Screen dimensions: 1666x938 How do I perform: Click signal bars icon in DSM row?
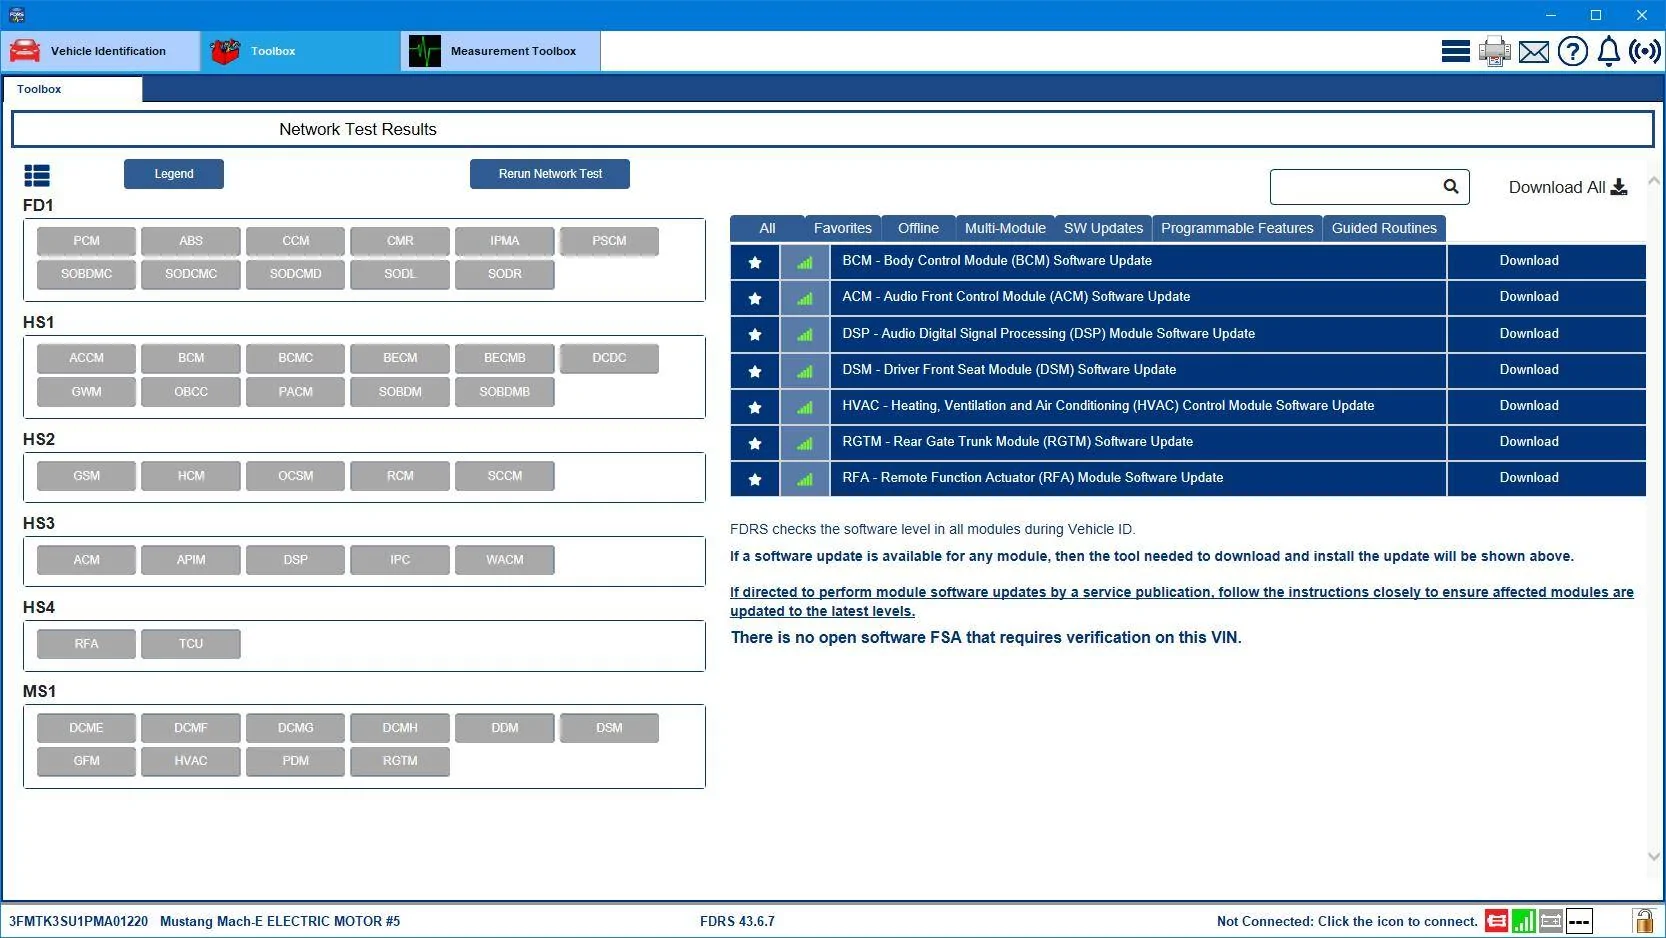click(x=805, y=371)
